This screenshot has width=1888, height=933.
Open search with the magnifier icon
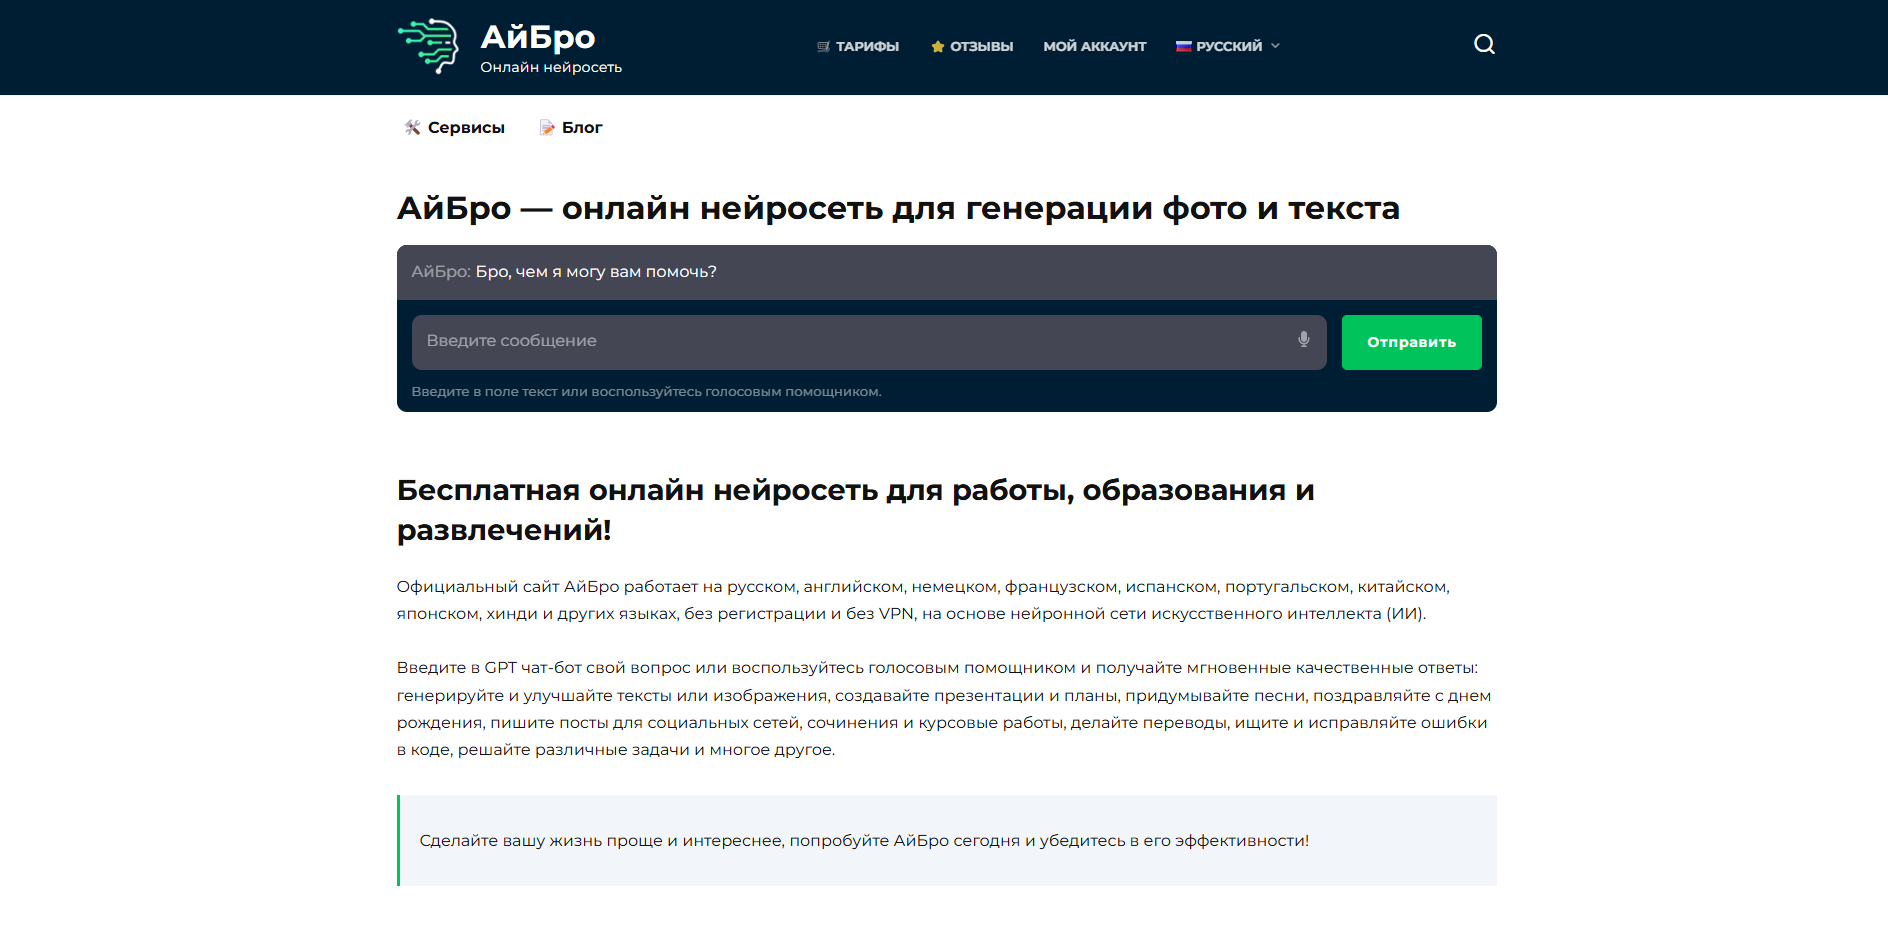[1484, 44]
